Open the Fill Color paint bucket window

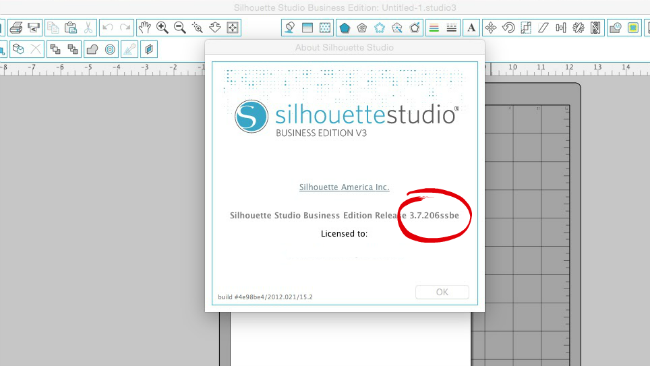290,28
